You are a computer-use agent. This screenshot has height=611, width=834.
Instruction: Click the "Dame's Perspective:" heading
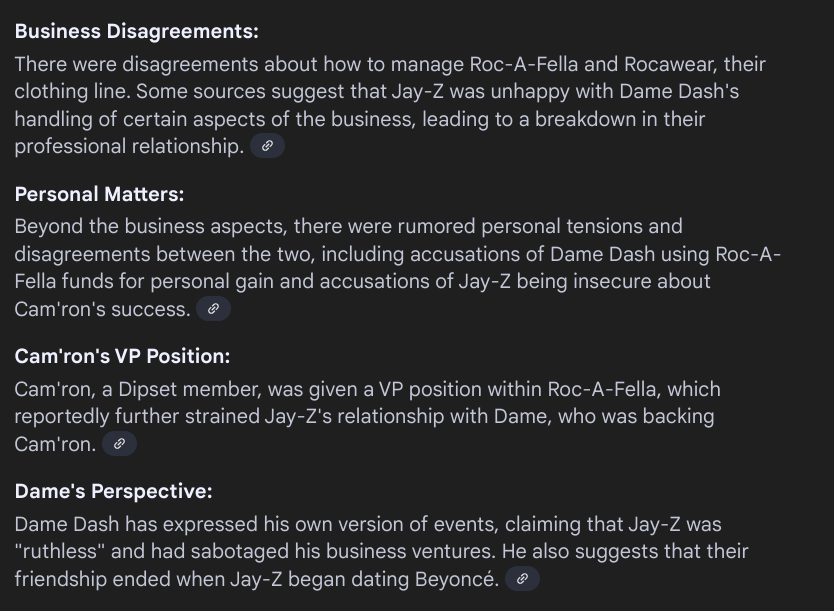point(113,491)
